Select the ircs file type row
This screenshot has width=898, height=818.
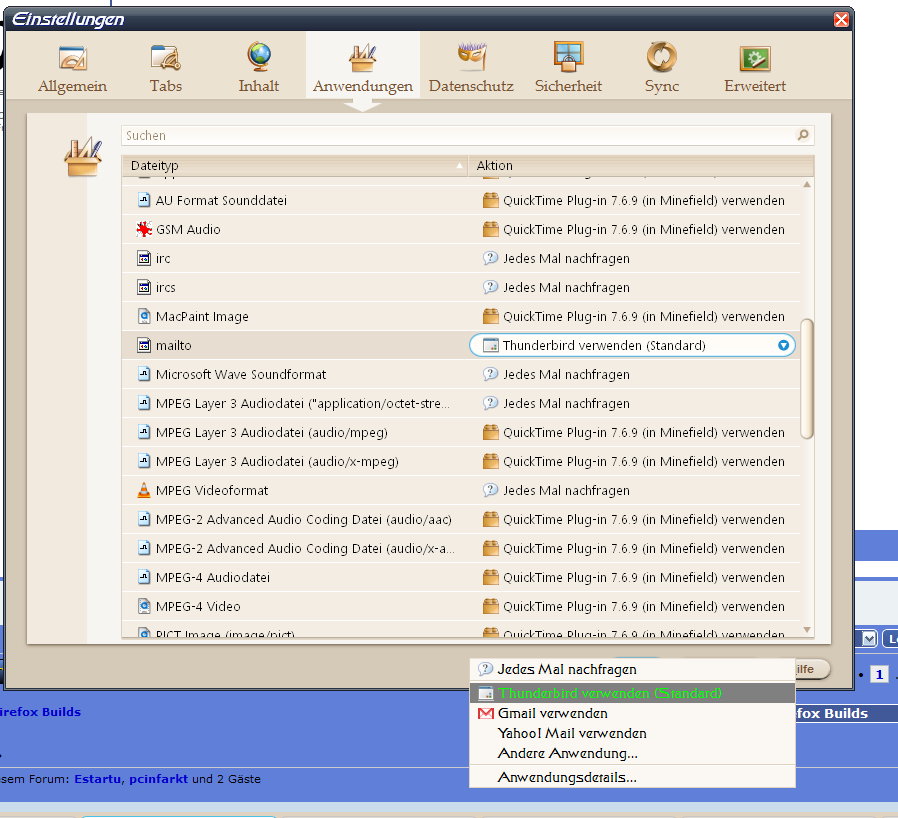pos(461,288)
